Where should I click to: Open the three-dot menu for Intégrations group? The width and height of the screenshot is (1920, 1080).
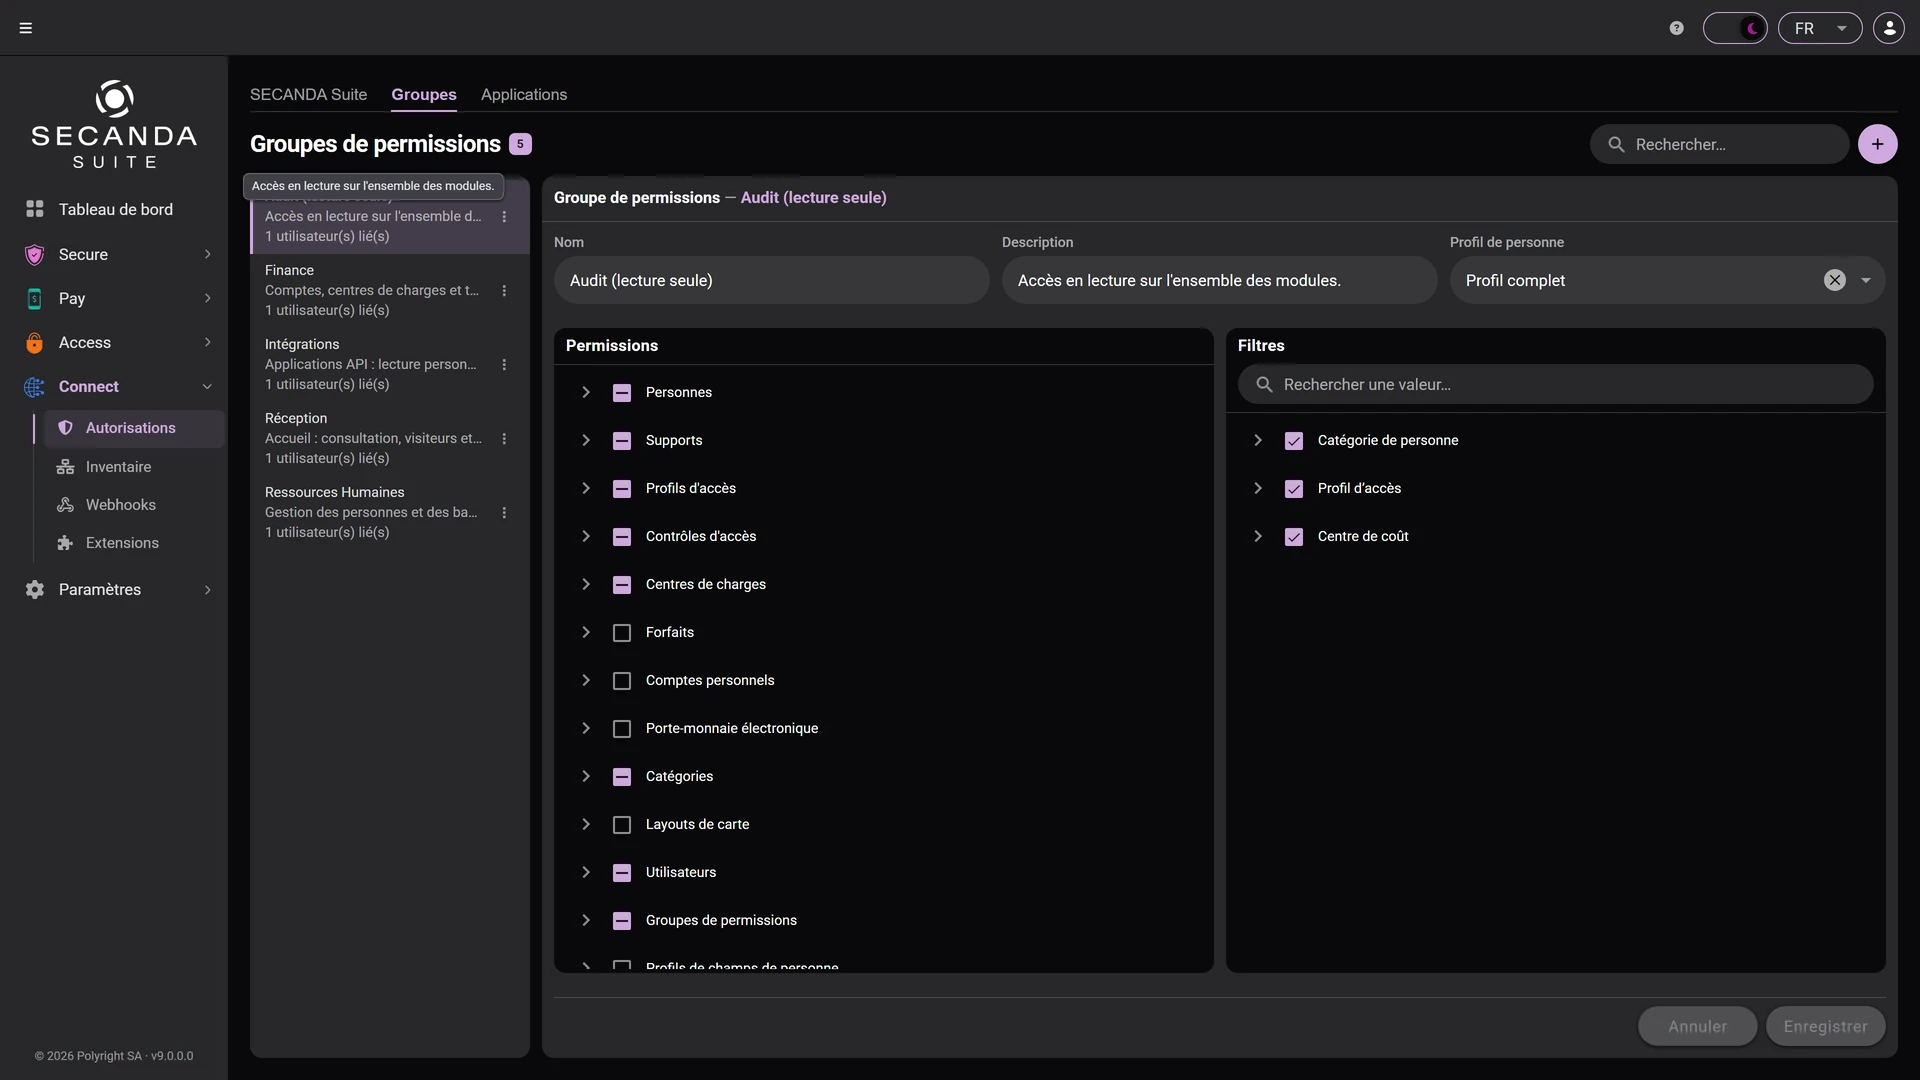[504, 364]
